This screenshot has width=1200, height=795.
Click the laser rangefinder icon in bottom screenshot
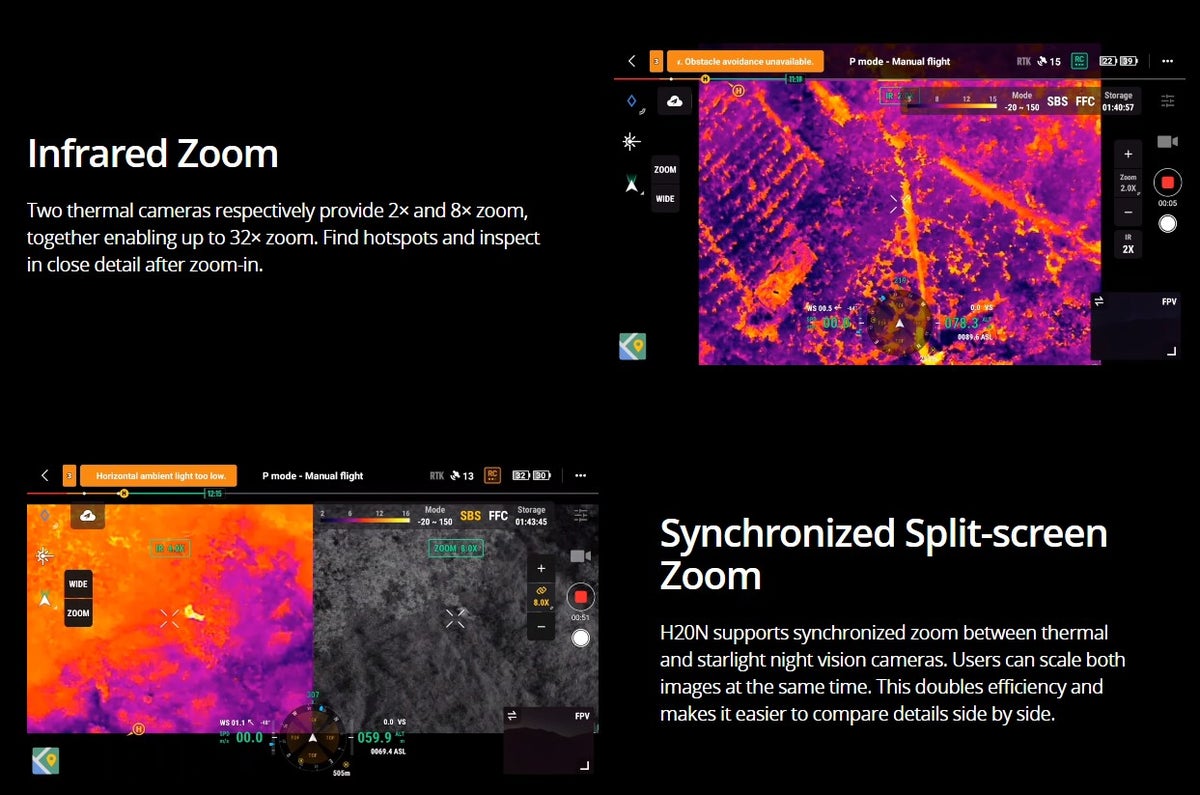click(x=44, y=556)
